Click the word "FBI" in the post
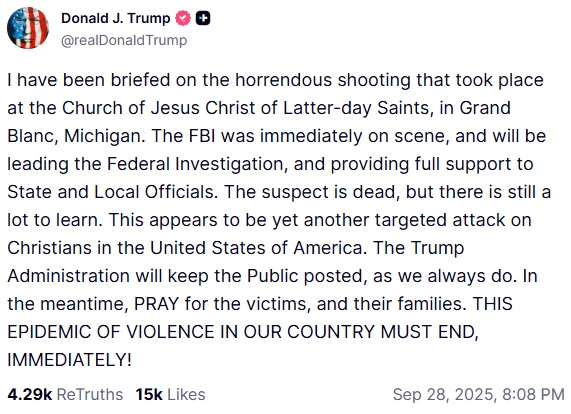This screenshot has height=414, width=571. tap(202, 136)
